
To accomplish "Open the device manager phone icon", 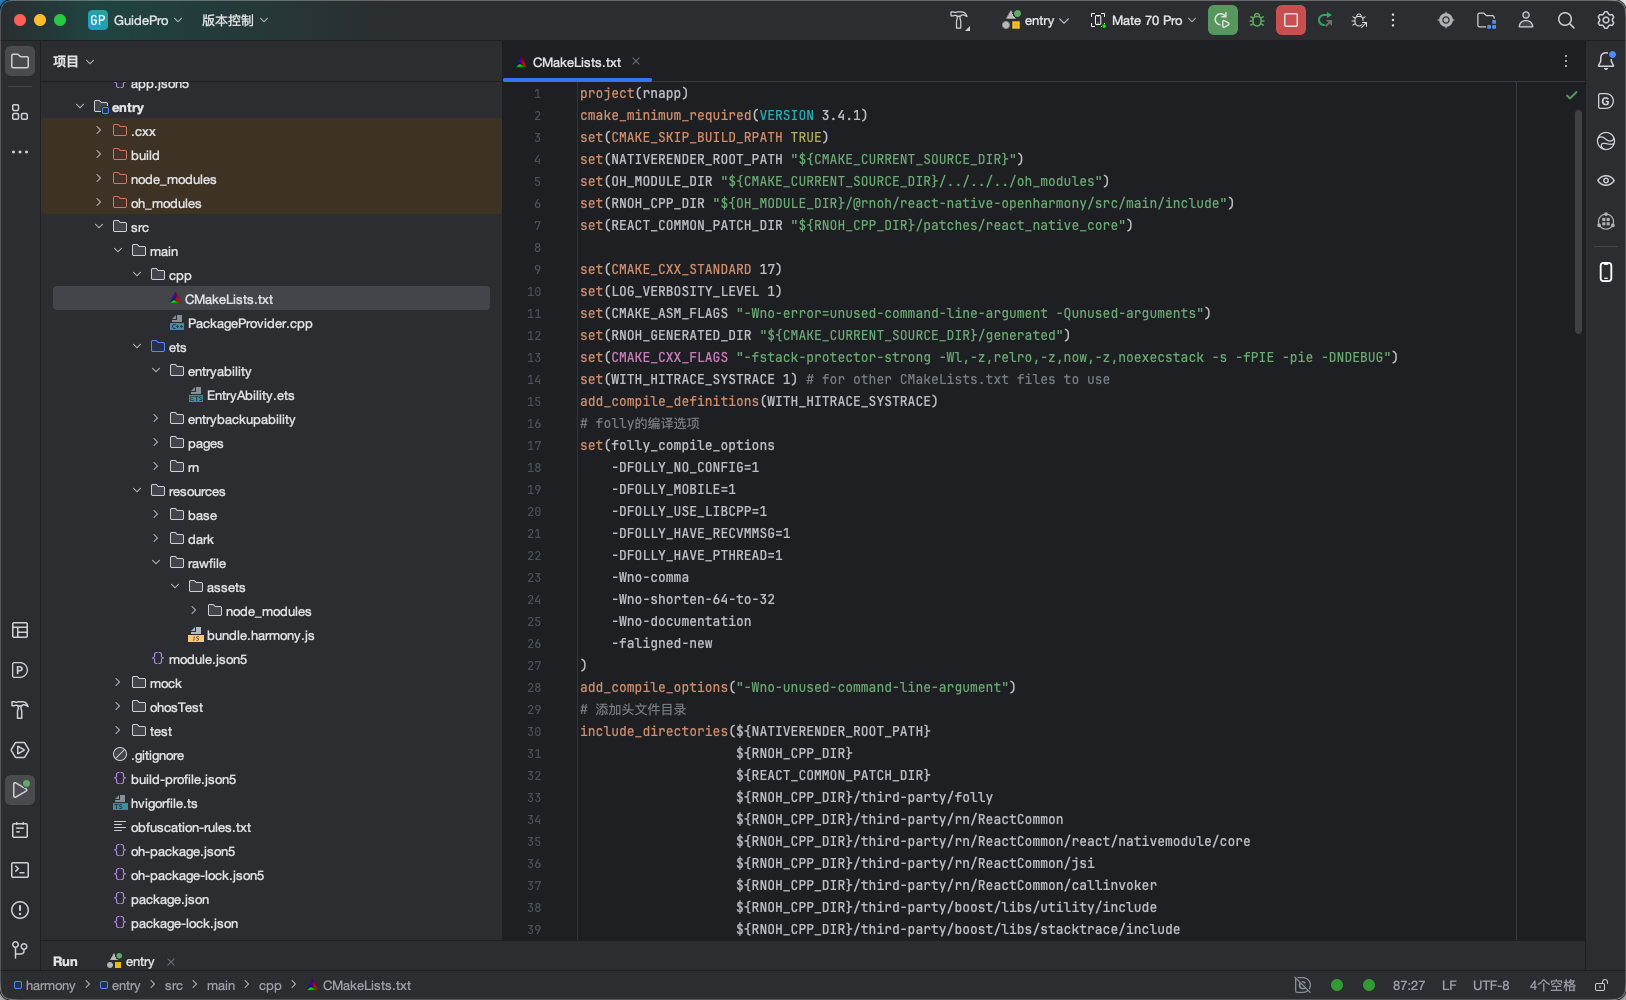I will click(1606, 272).
